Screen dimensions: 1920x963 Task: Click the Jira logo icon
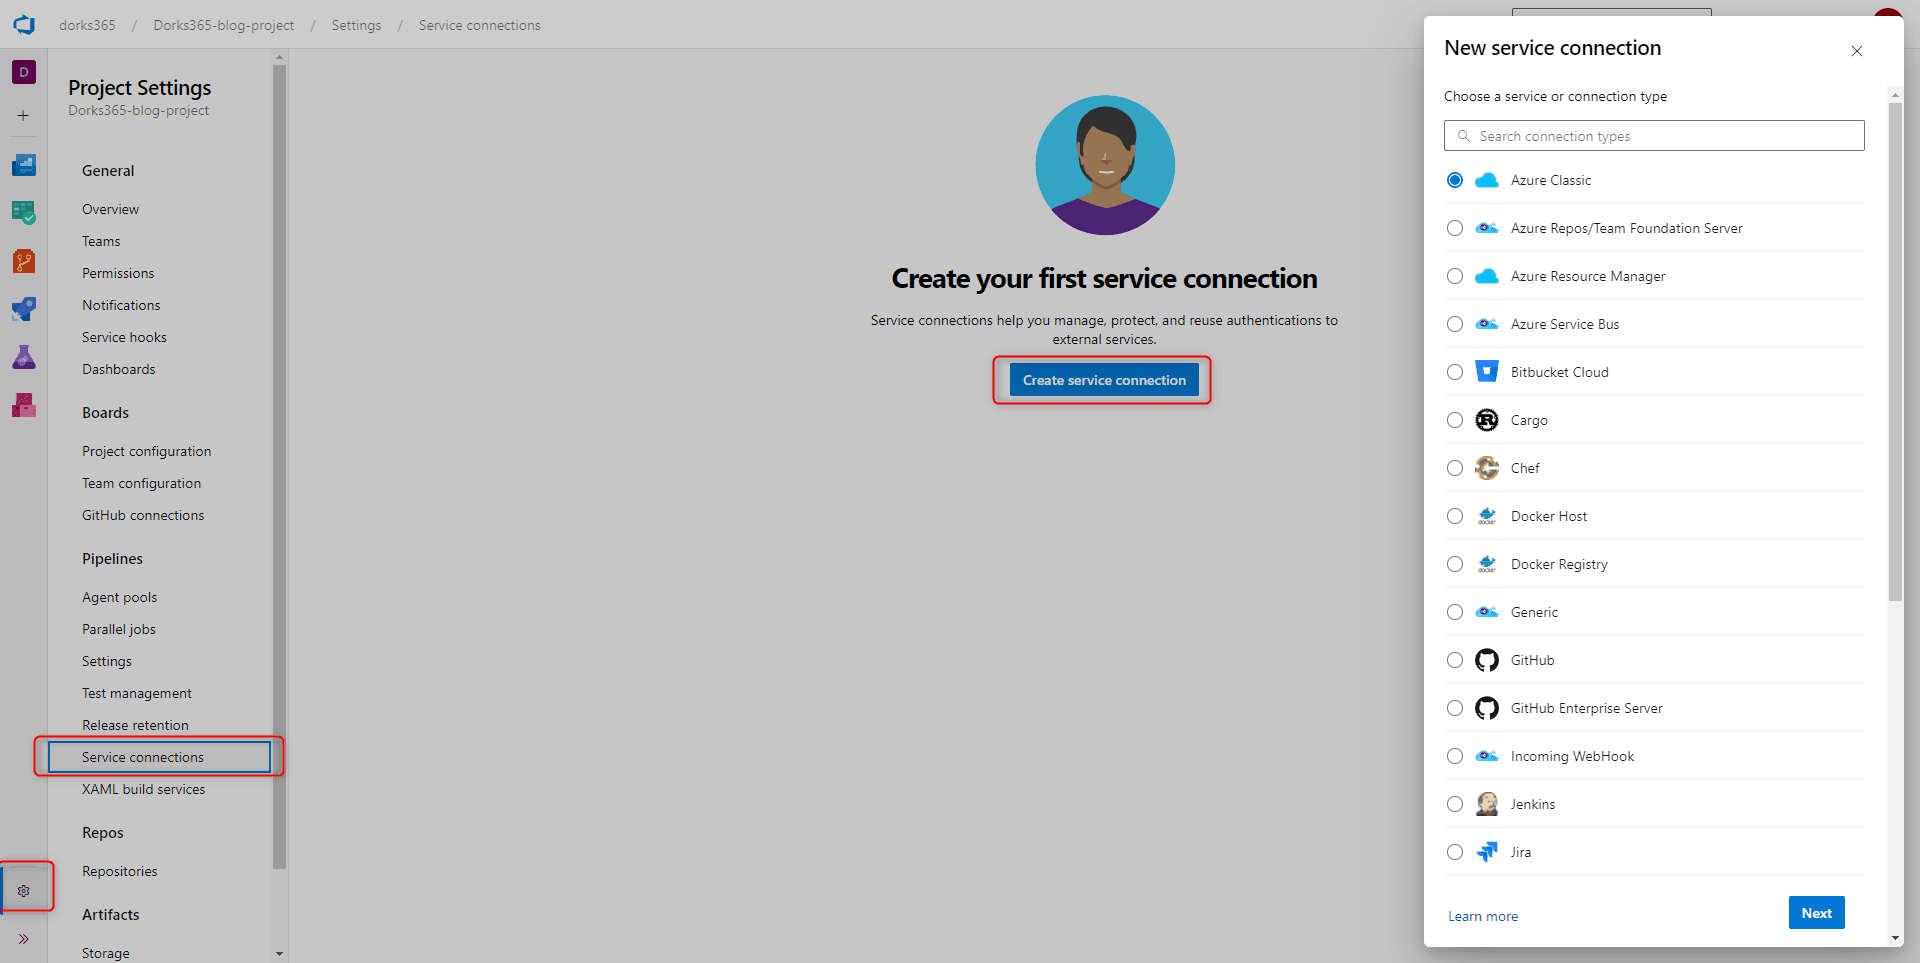1487,852
